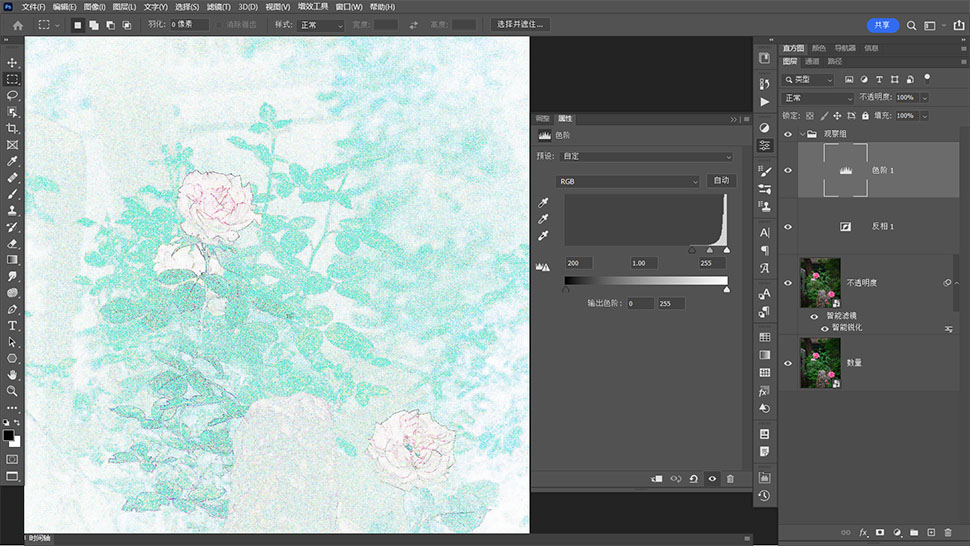The height and width of the screenshot is (546, 970).
Task: Click the 数量 layer thumbnail
Action: click(x=820, y=363)
